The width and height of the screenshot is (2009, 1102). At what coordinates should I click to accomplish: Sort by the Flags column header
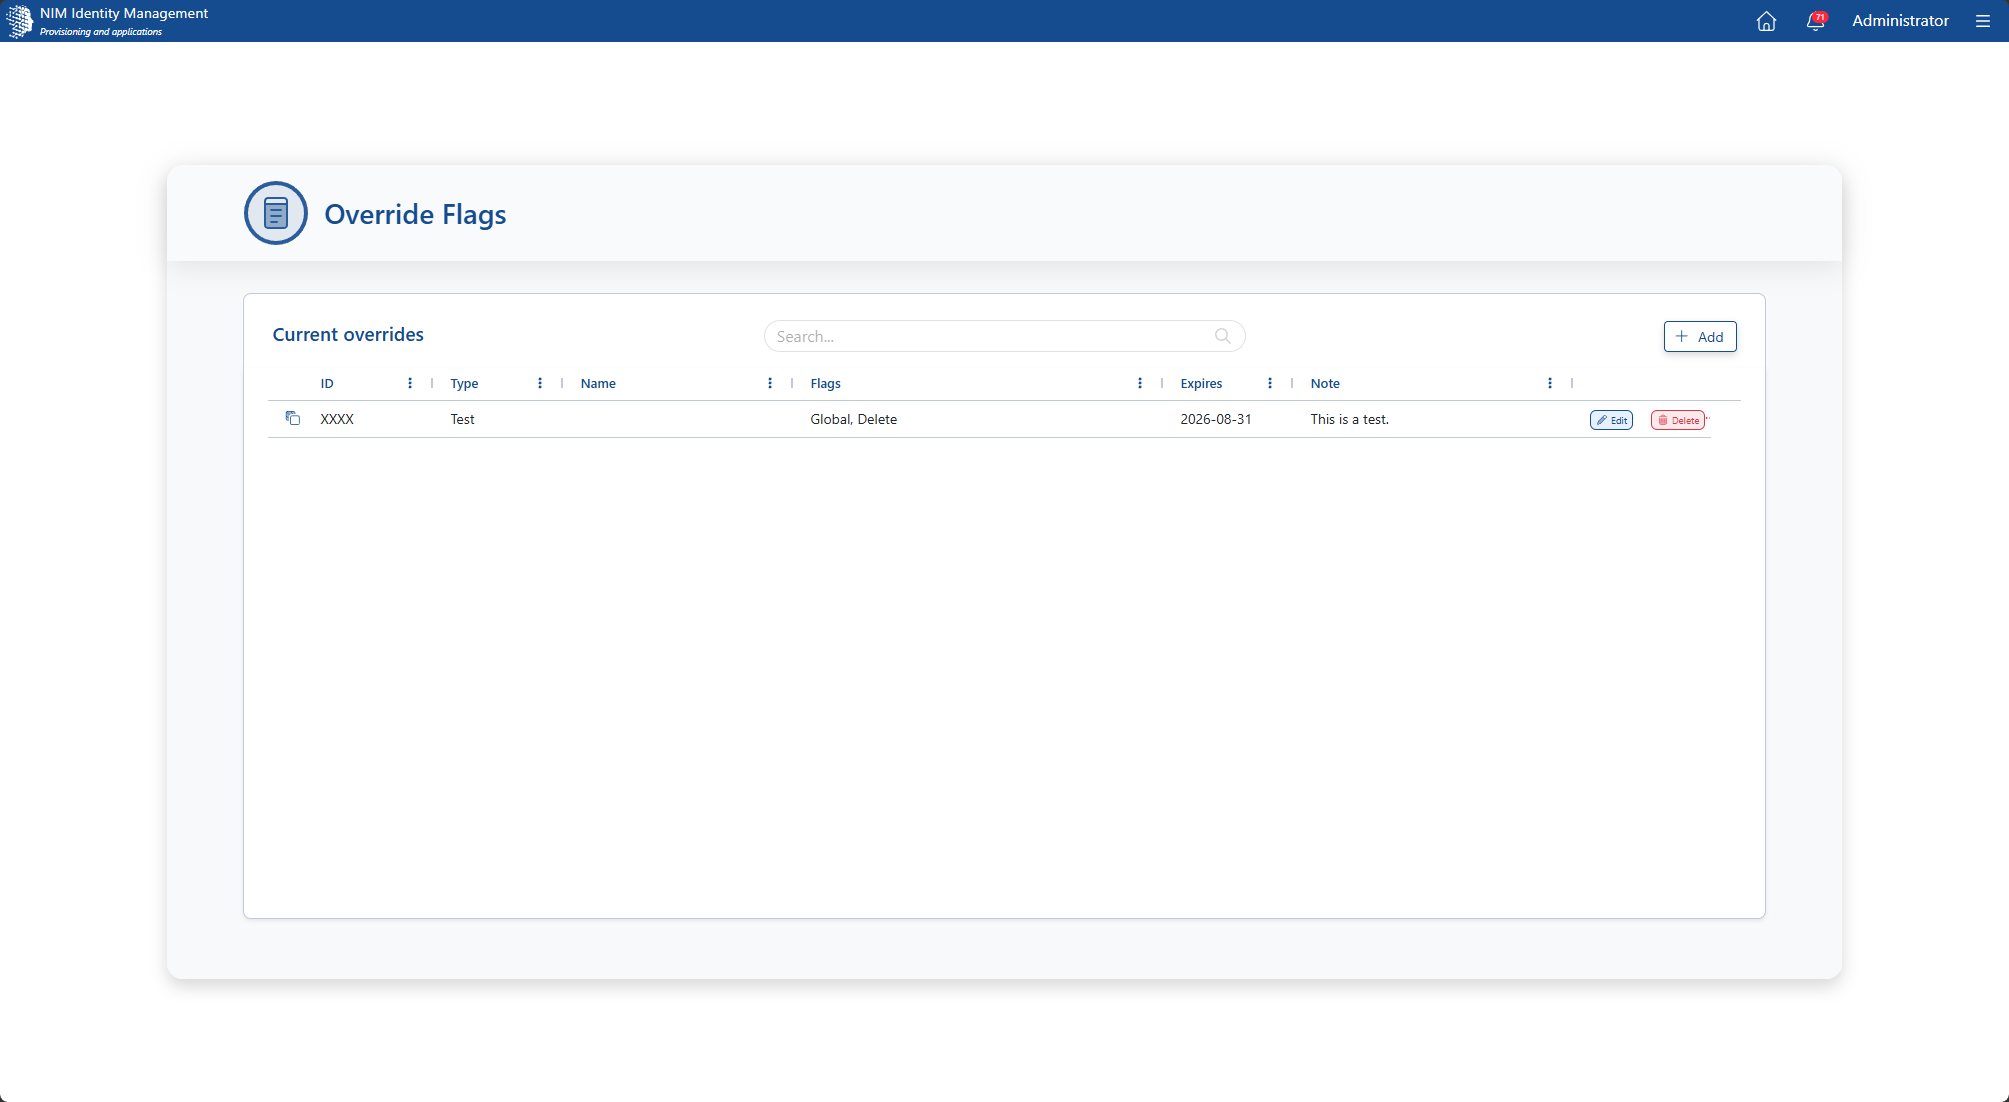[825, 383]
